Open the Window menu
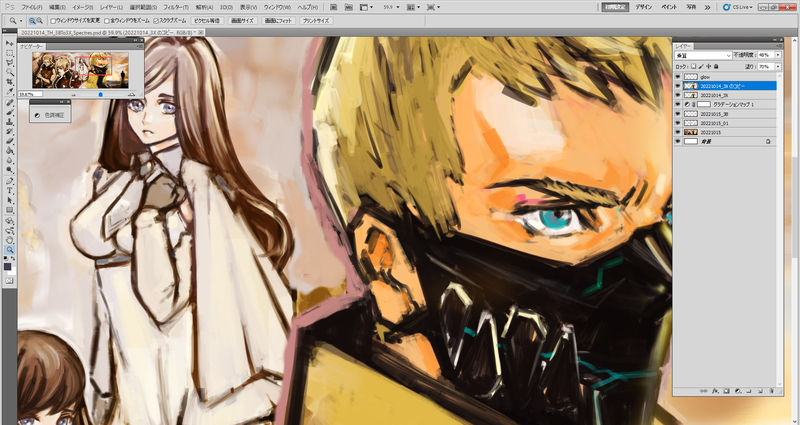Image resolution: width=800 pixels, height=425 pixels. click(277, 7)
